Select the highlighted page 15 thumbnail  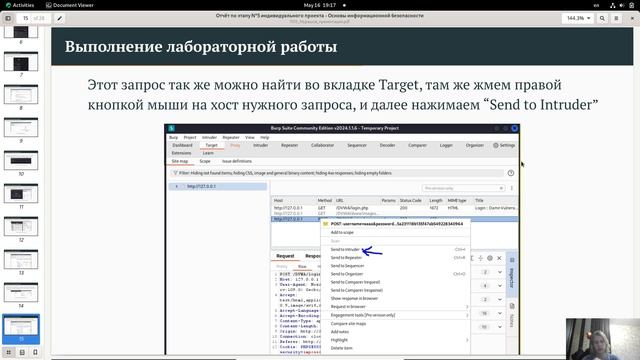21,326
